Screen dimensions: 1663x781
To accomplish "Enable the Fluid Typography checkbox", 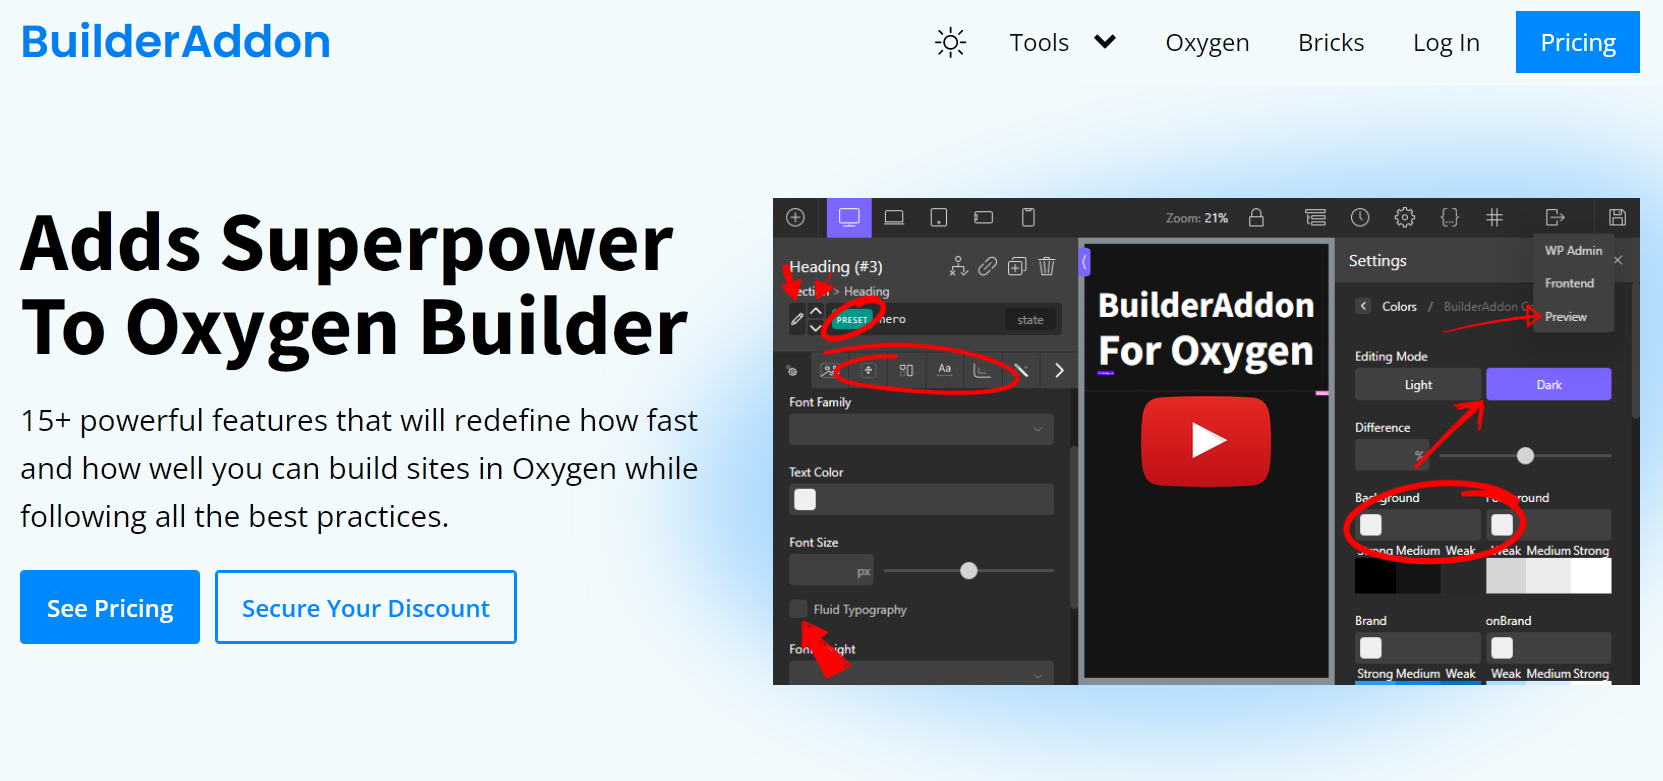I will [x=798, y=609].
